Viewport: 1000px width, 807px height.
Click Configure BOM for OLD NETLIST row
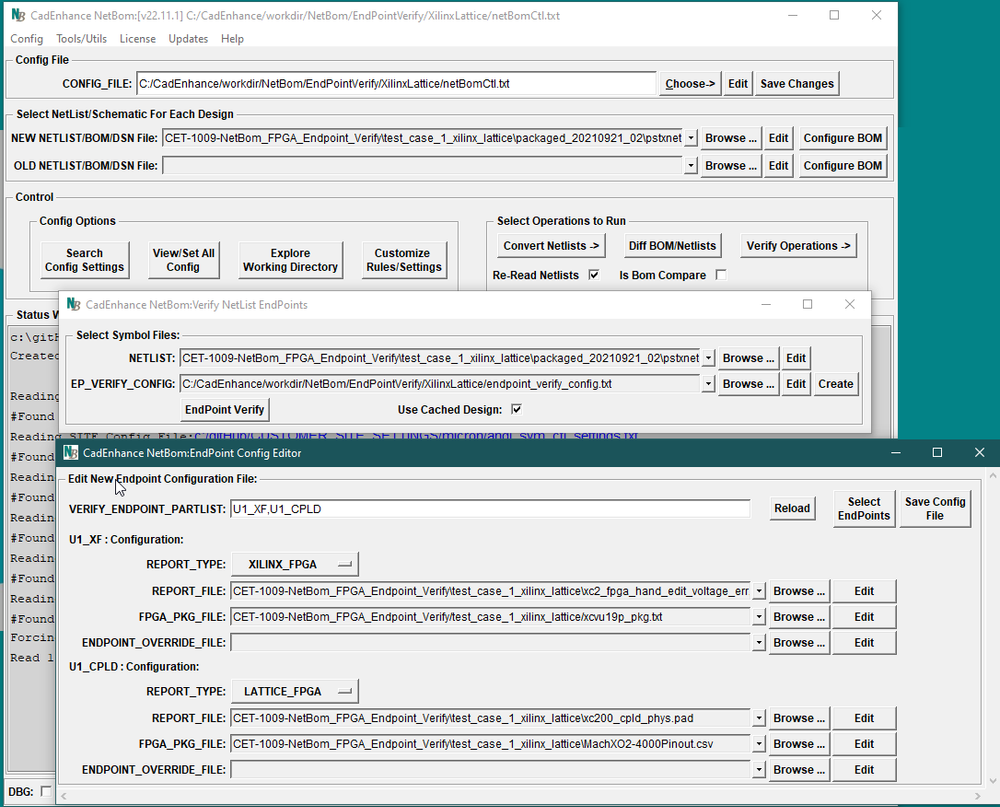click(842, 165)
